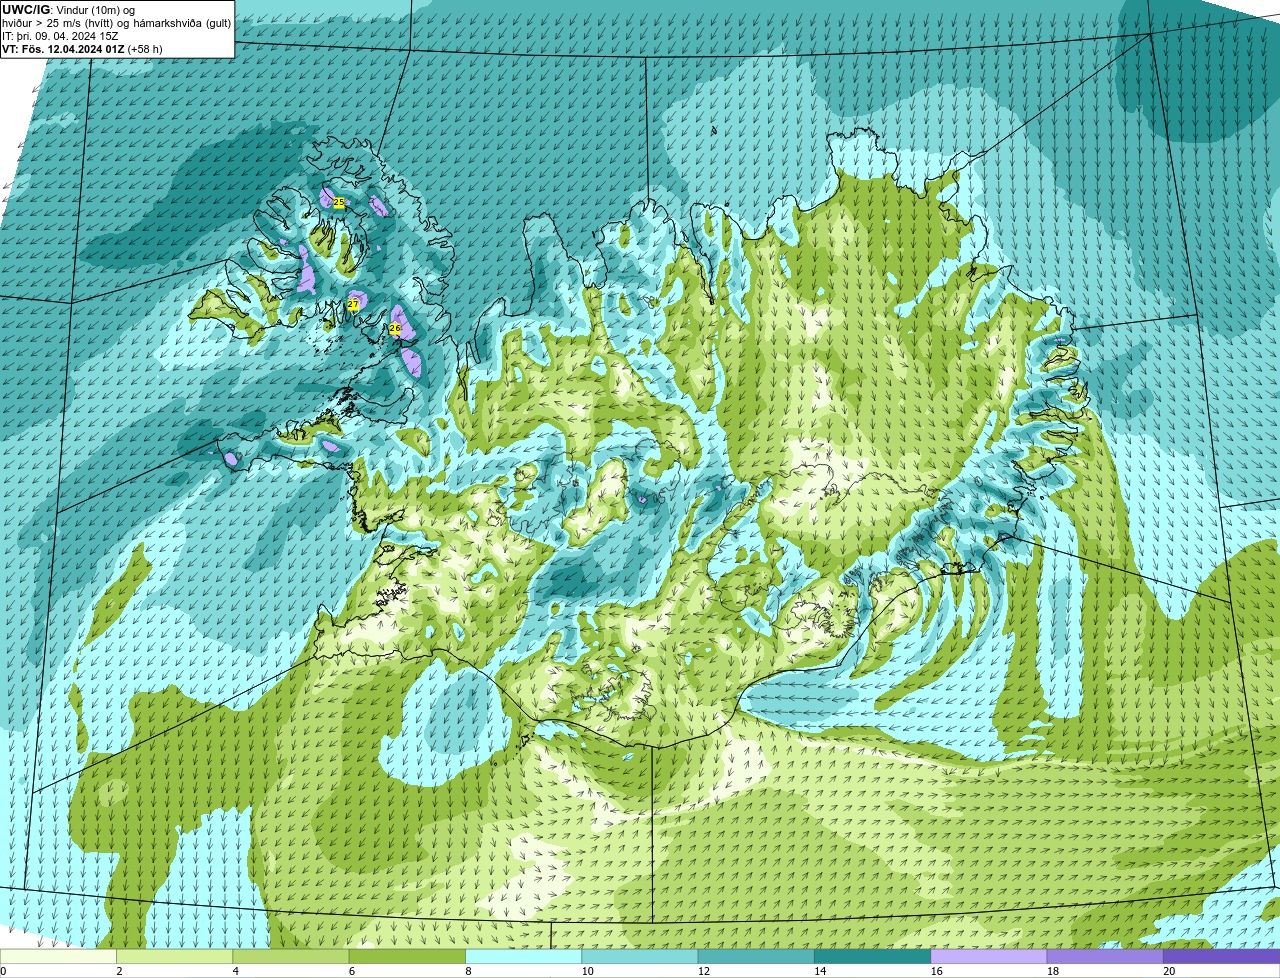Pick the 12–14 m/s teal swatch

(x=756, y=956)
